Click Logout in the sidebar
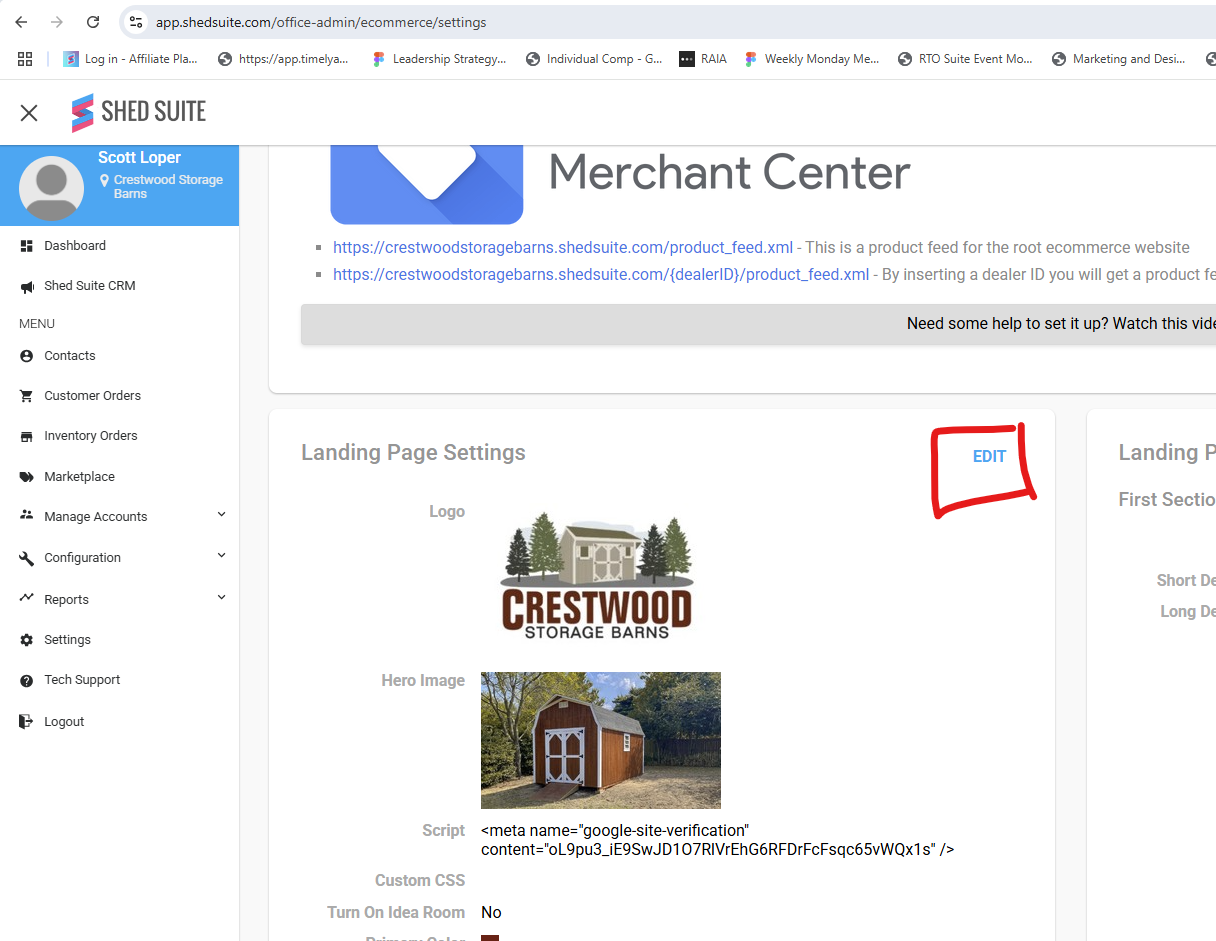The height and width of the screenshot is (941, 1216). (x=64, y=722)
